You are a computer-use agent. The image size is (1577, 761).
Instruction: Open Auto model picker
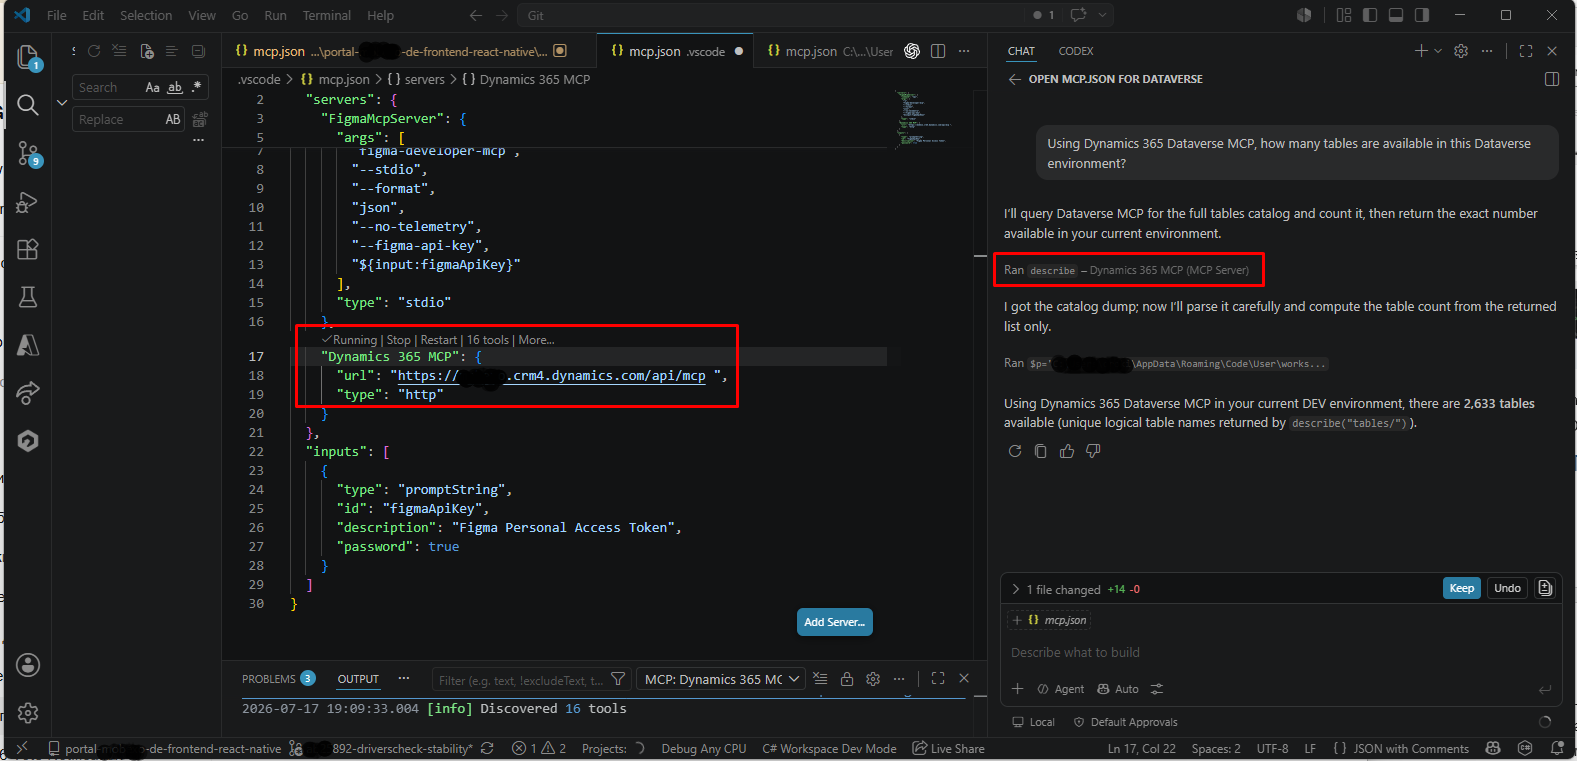tap(1118, 689)
